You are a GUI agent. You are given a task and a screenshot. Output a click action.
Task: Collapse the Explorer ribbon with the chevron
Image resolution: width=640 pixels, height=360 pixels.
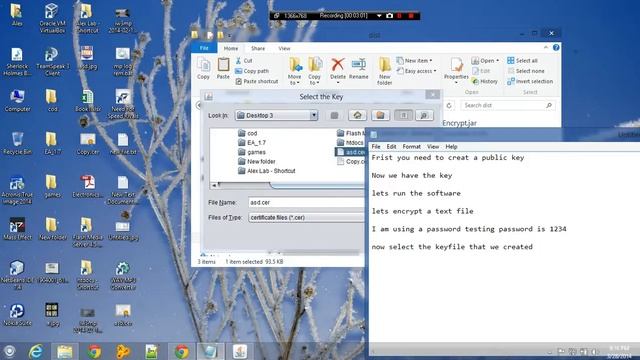tap(546, 47)
